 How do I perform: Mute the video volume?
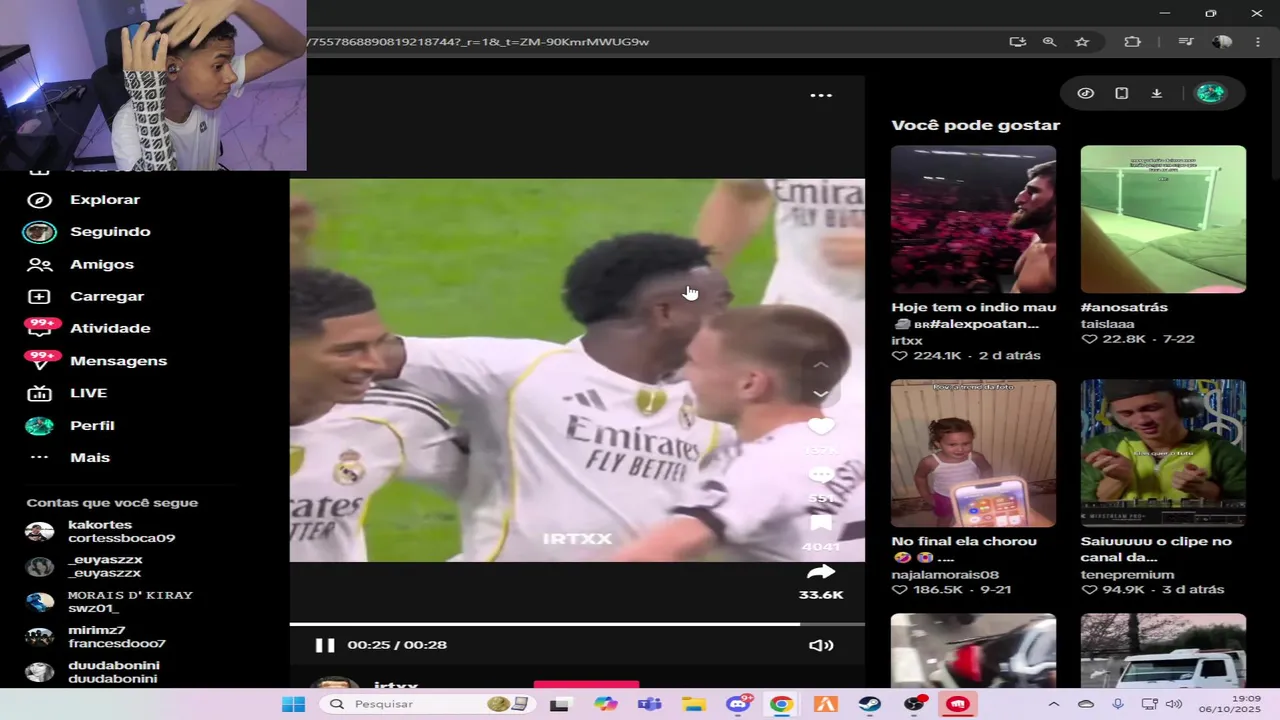(x=821, y=645)
